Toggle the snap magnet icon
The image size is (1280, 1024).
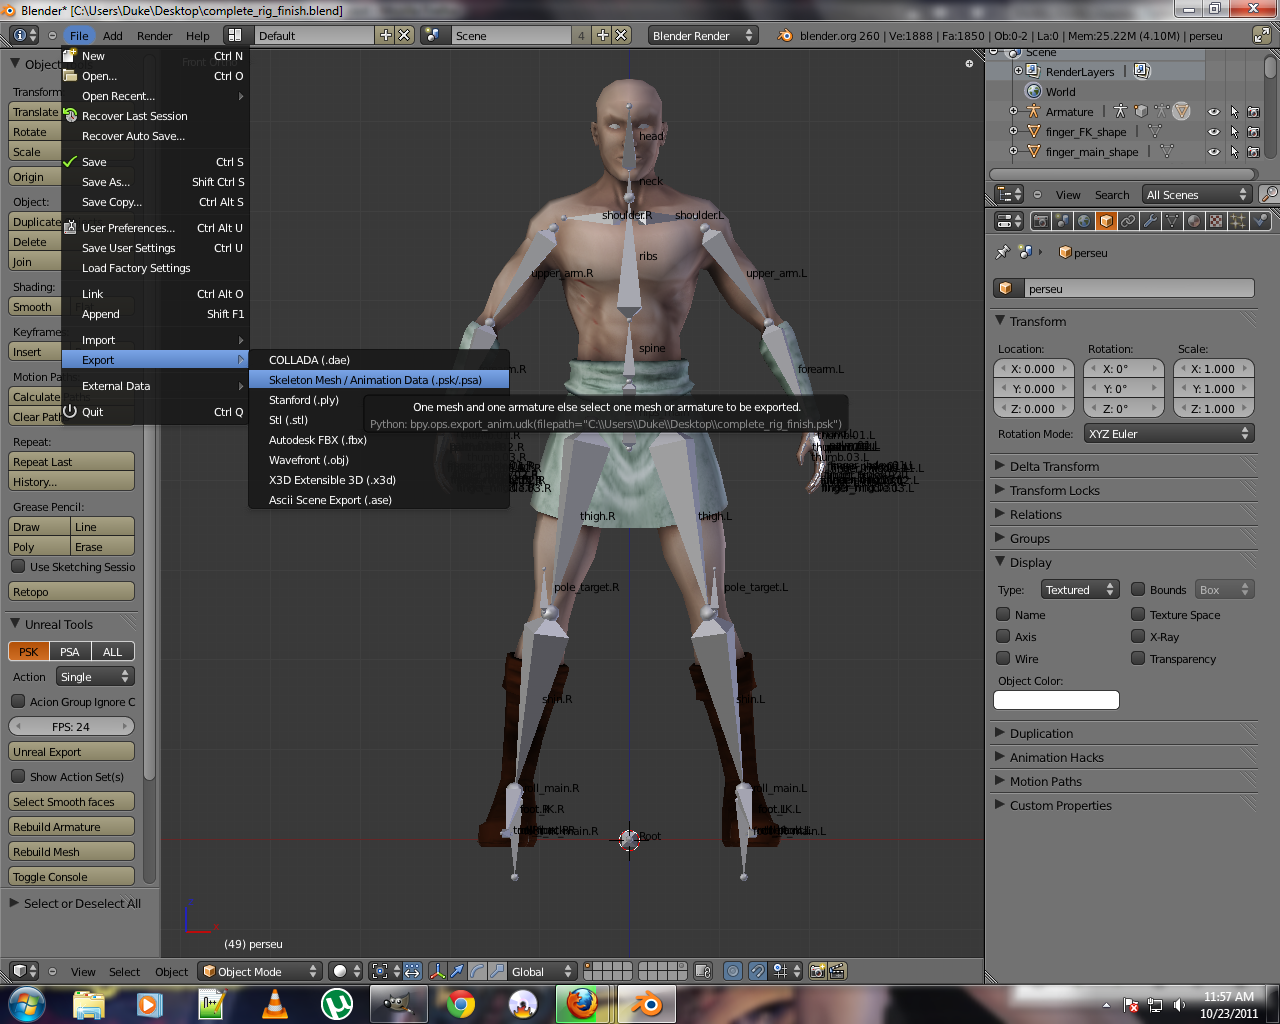pos(758,971)
